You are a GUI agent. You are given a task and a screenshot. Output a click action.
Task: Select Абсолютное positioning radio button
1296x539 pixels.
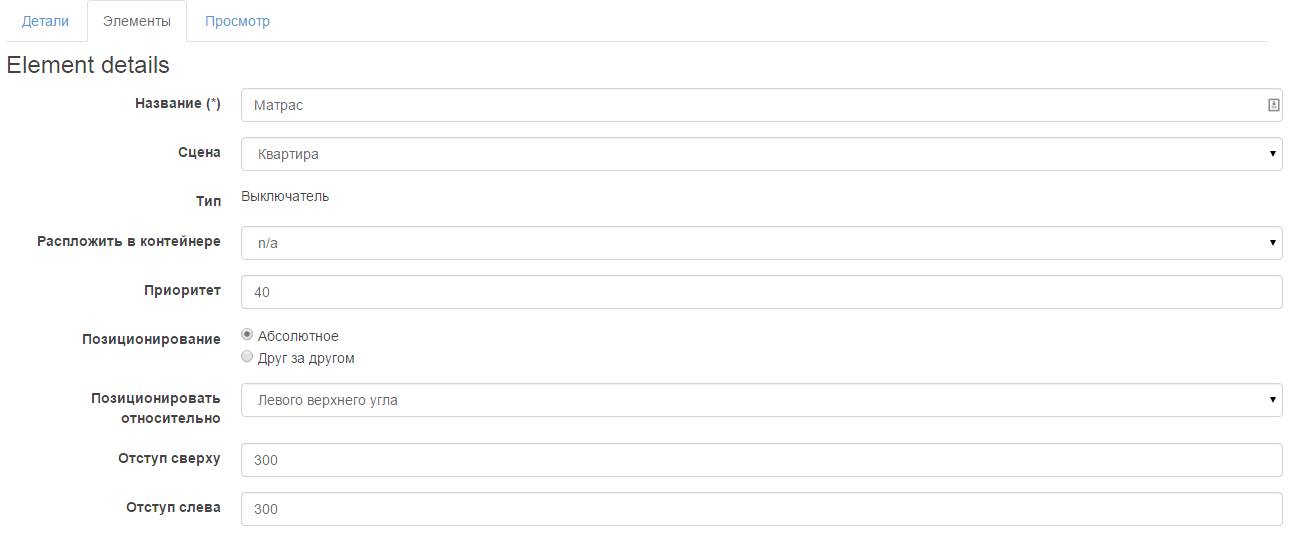[247, 336]
